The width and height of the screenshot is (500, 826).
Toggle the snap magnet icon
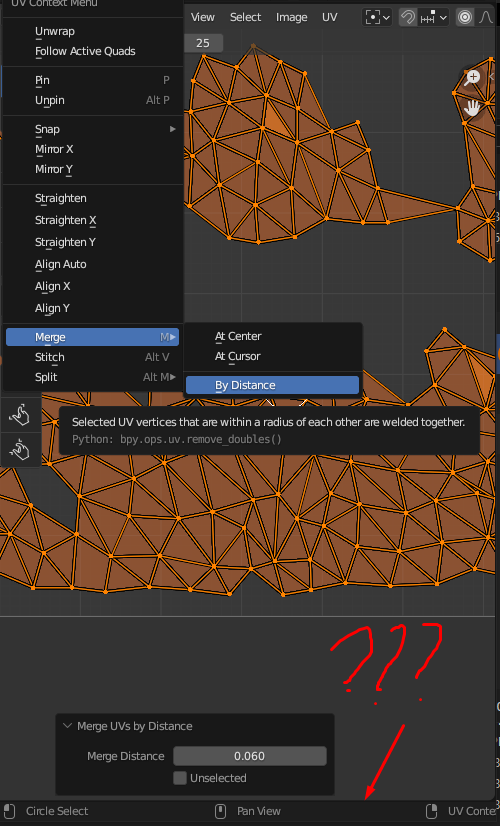(x=407, y=17)
